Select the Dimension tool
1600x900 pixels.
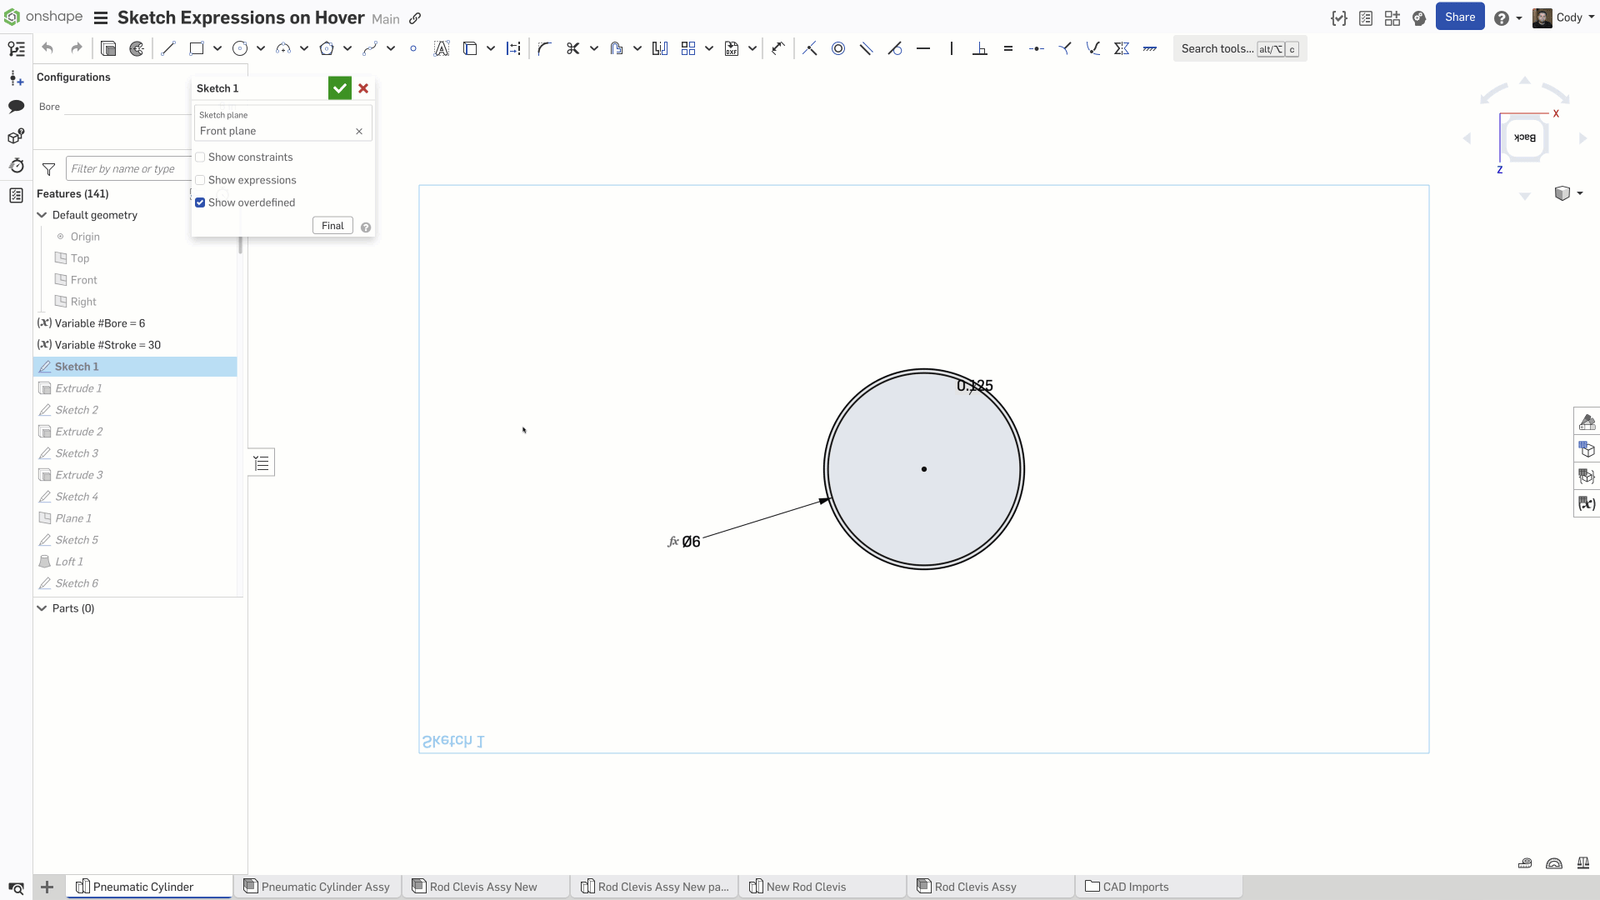778,48
